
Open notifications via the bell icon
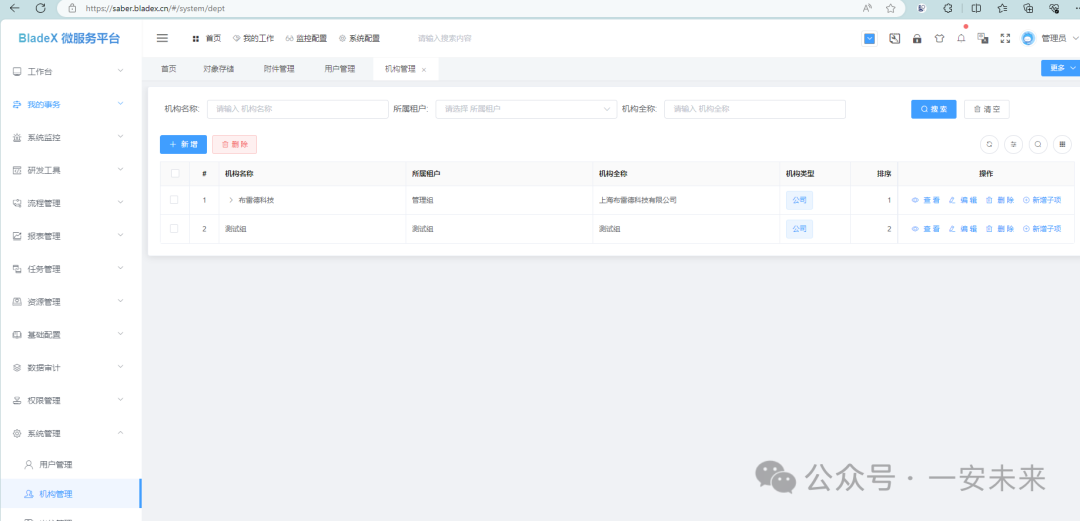[x=961, y=39]
